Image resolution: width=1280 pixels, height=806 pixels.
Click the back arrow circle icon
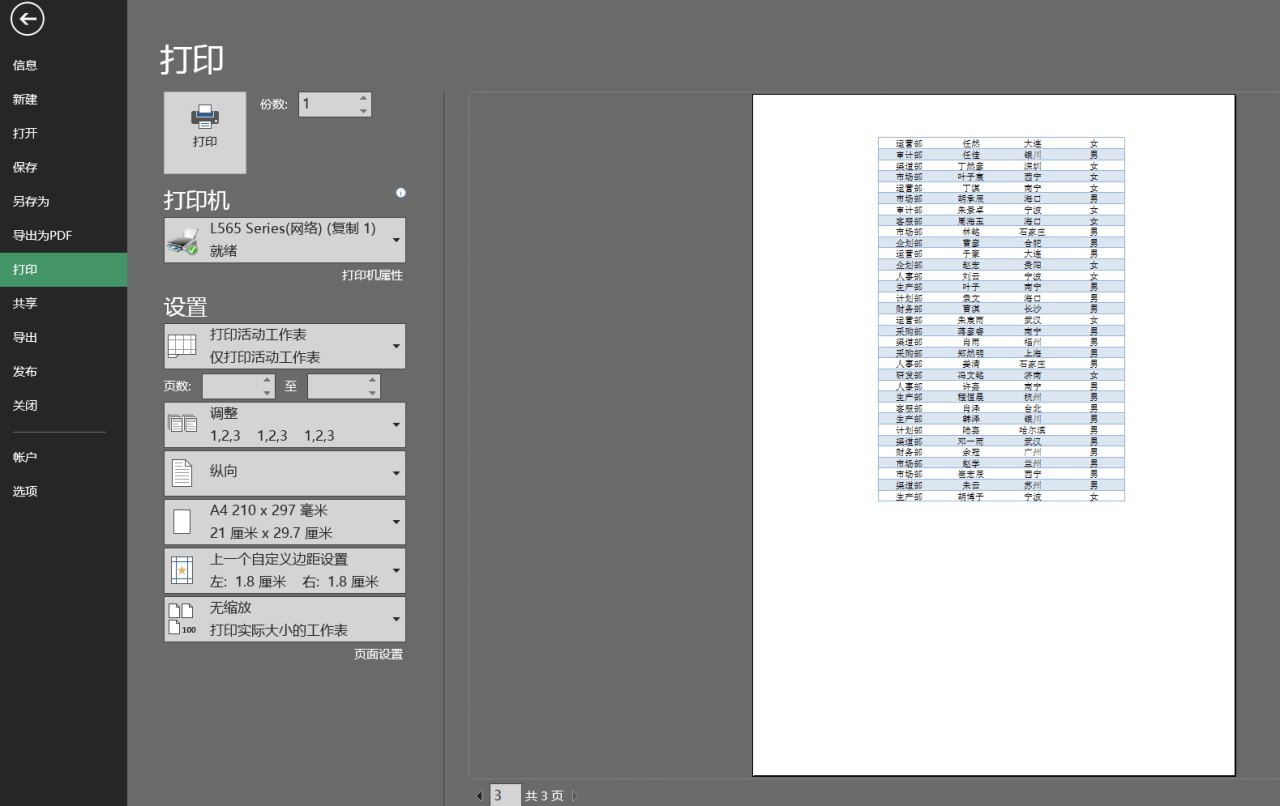[x=27, y=18]
